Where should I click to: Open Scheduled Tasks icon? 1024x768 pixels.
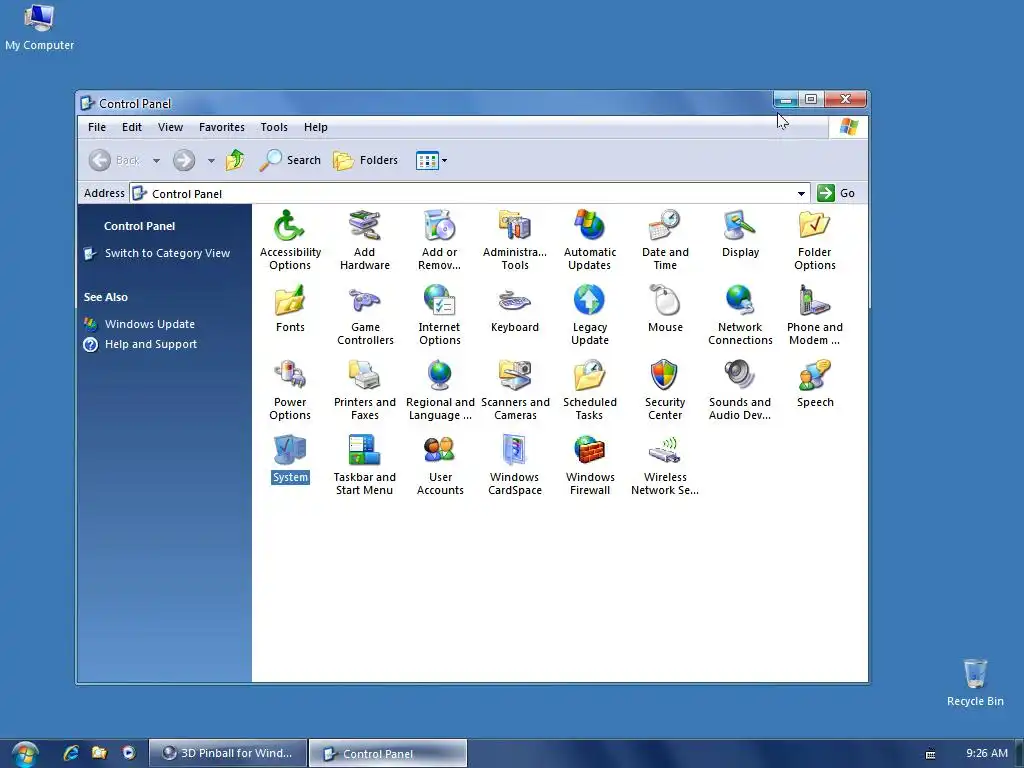(590, 390)
